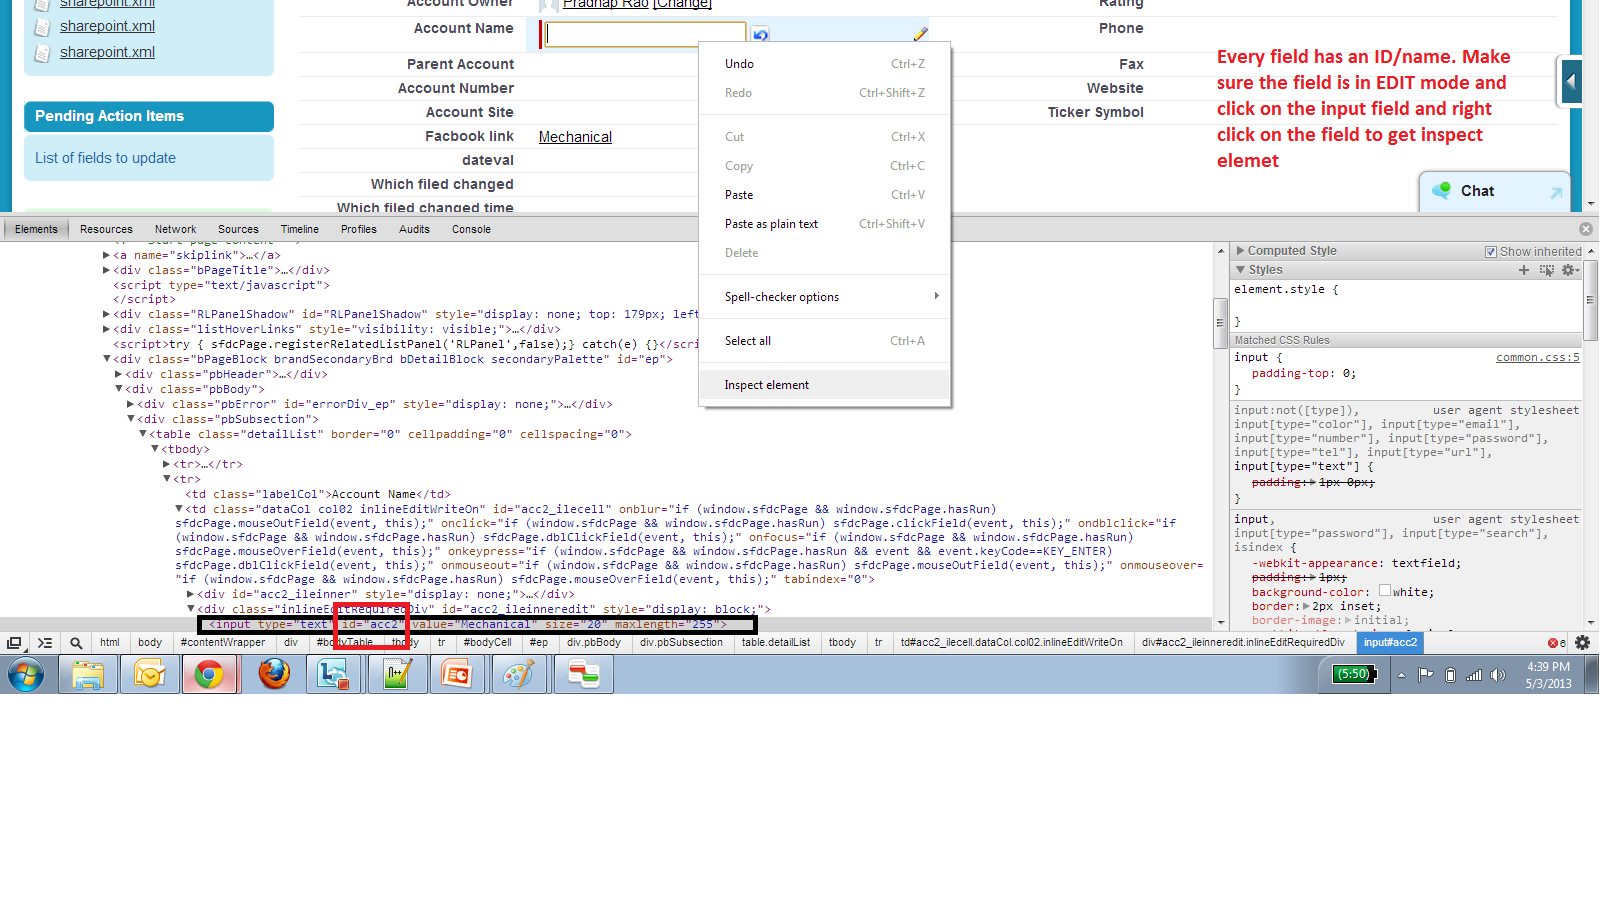Viewport: 1600px width, 900px height.
Task: Click the toggle element state icon
Action: (1547, 270)
